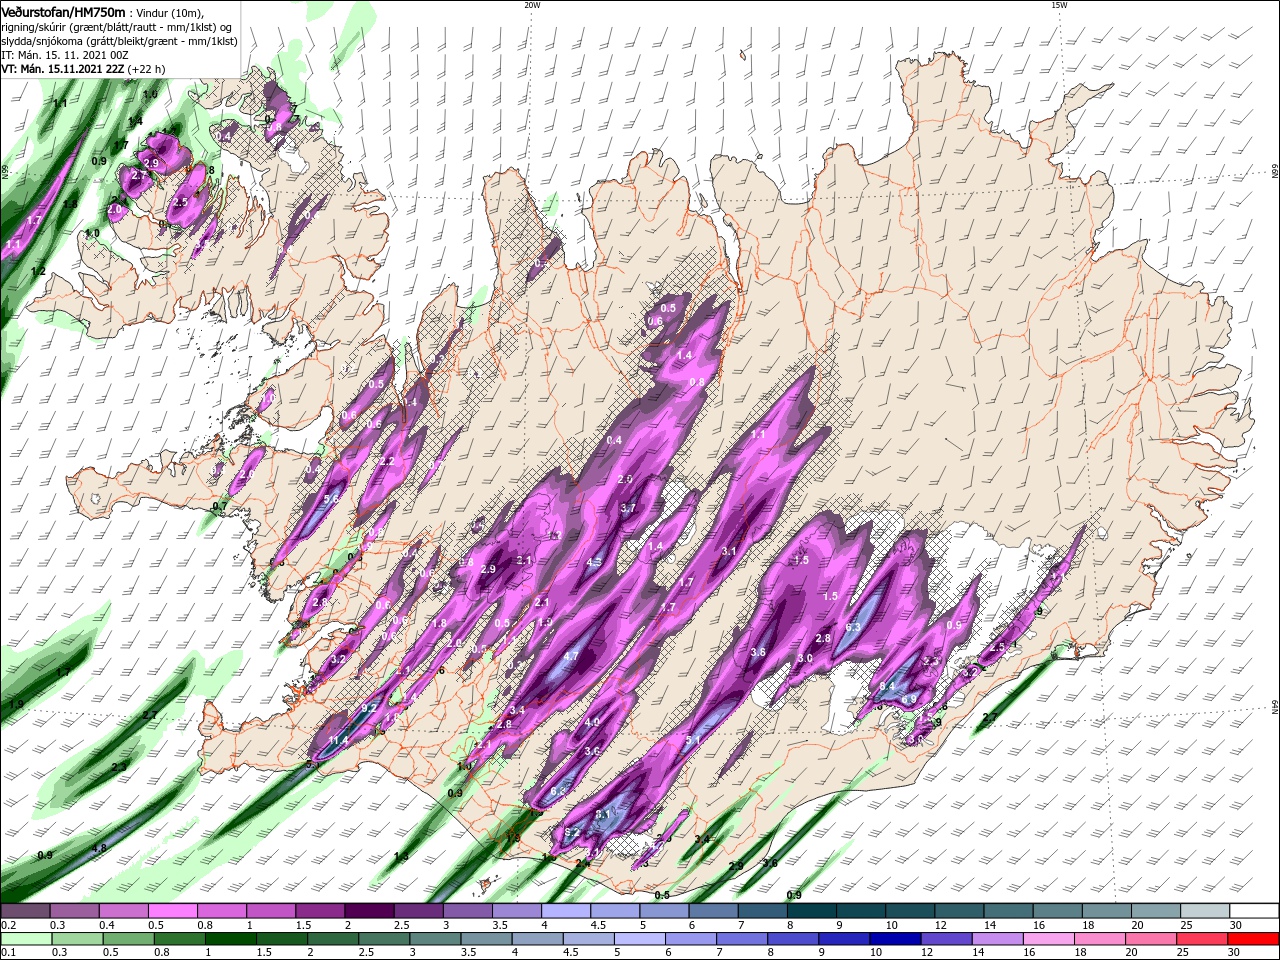Screen dimensions: 1280x960
Task: Click the 5.6 precipitation value on the map
Action: click(x=332, y=498)
